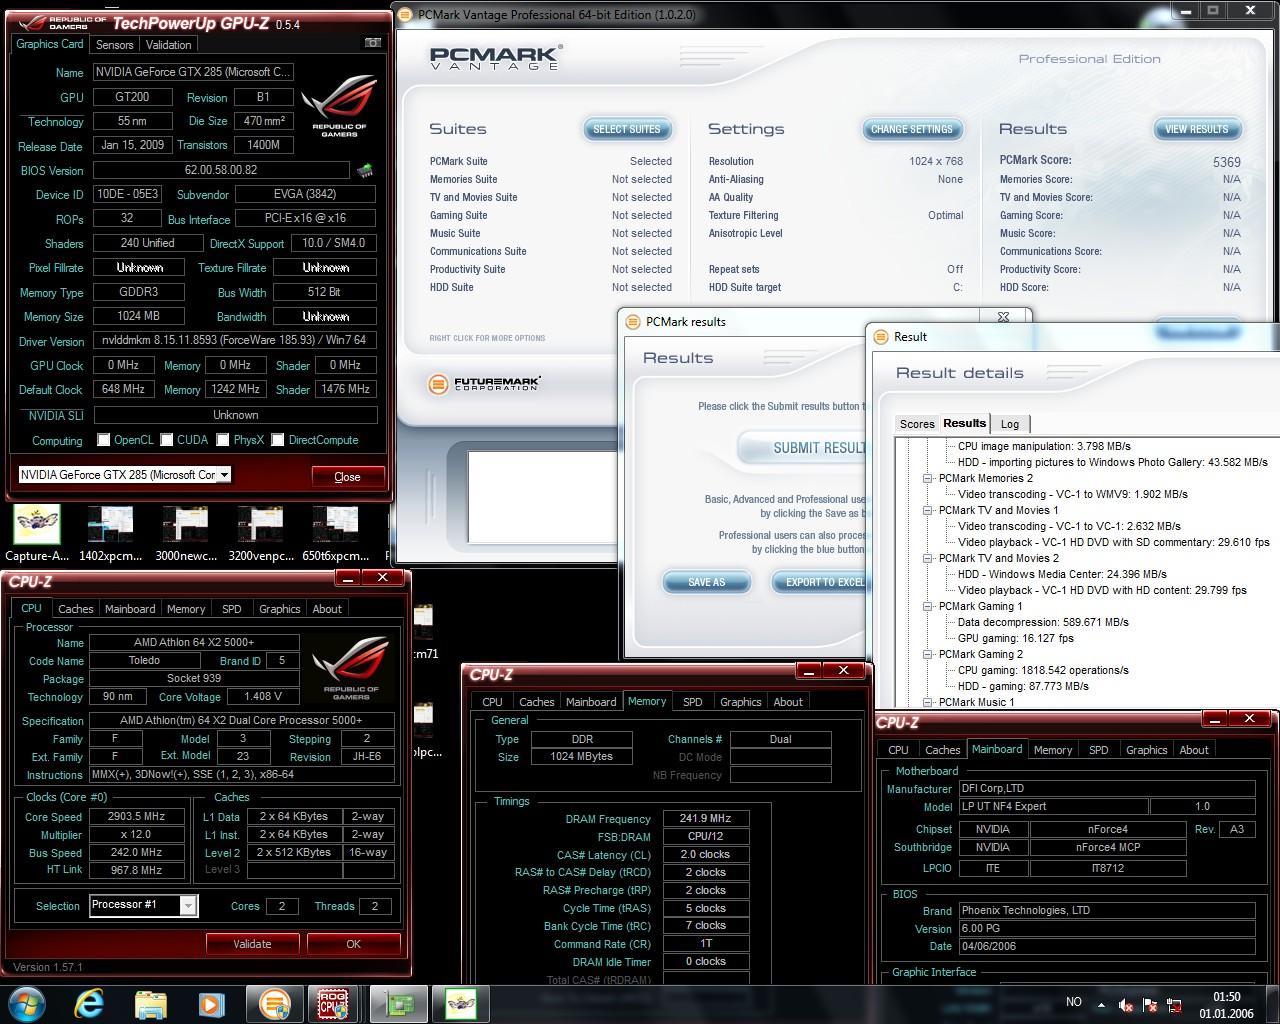Click the Close button in GPU-Z
The image size is (1280, 1024).
tap(347, 477)
